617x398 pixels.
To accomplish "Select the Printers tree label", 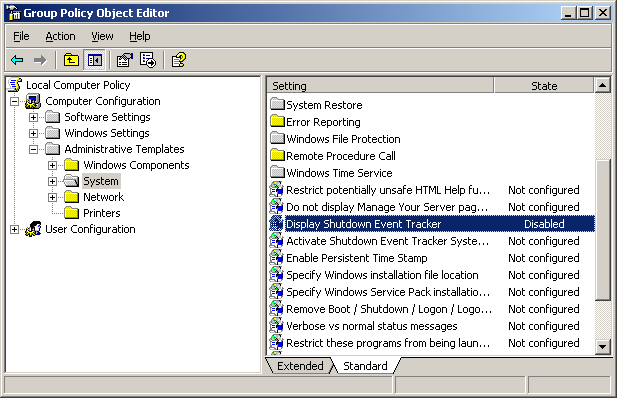I will (102, 213).
